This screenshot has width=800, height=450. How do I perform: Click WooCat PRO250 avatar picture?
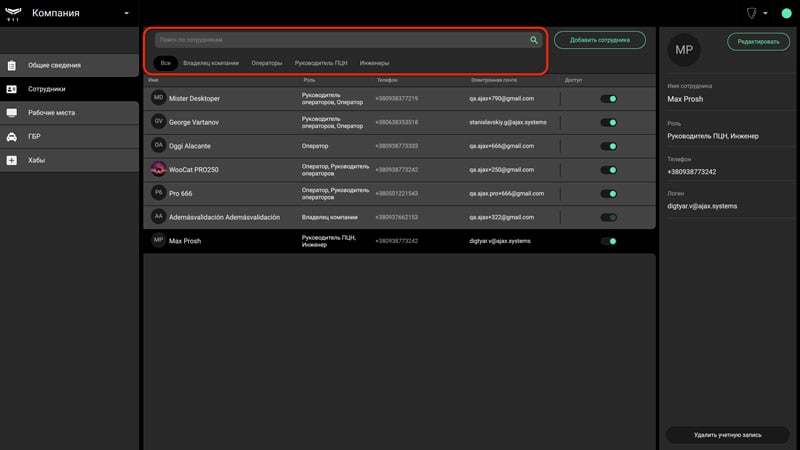click(x=159, y=169)
